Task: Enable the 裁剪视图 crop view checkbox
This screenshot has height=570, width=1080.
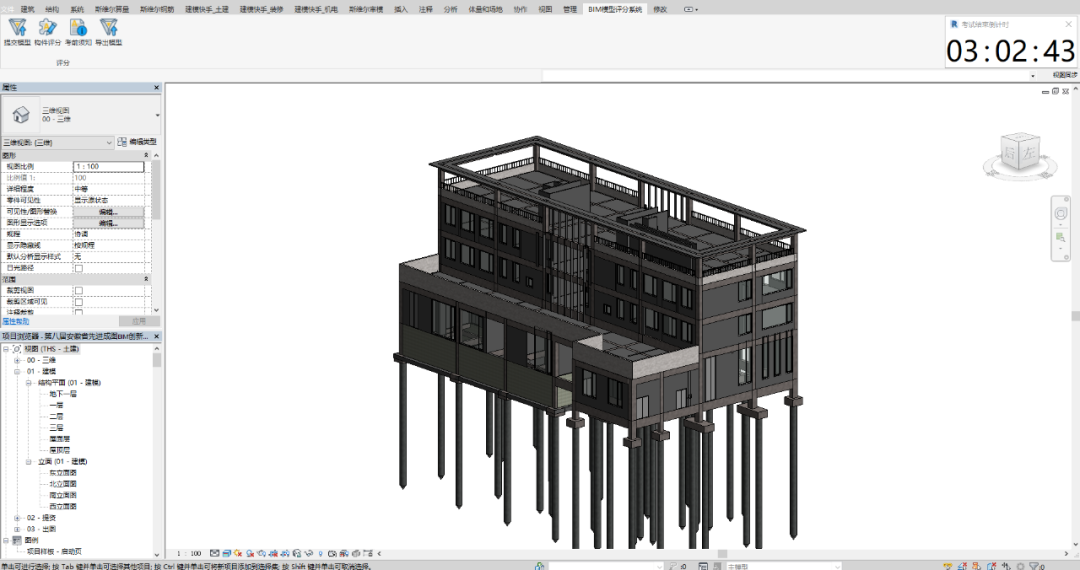Action: 79,290
